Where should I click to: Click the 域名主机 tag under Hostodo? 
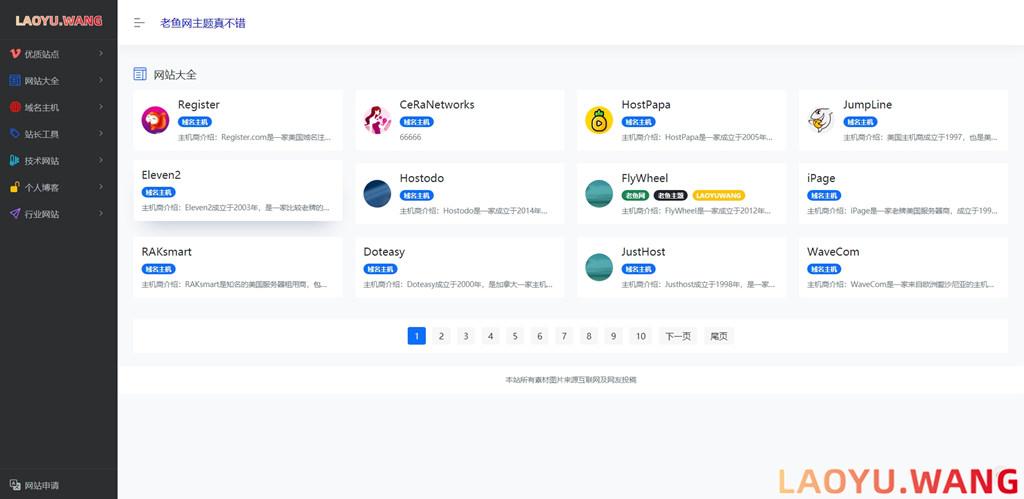pyautogui.click(x=417, y=195)
